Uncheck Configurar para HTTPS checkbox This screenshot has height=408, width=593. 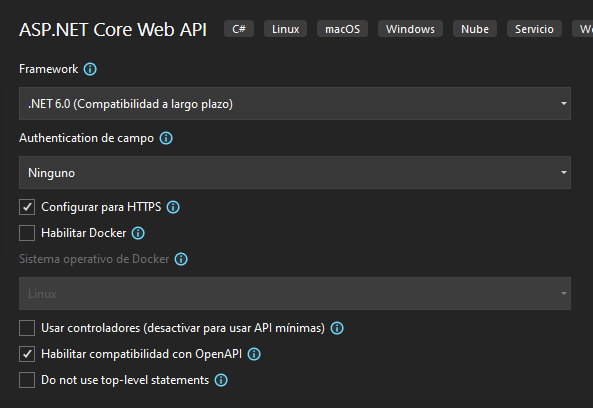pyautogui.click(x=27, y=207)
